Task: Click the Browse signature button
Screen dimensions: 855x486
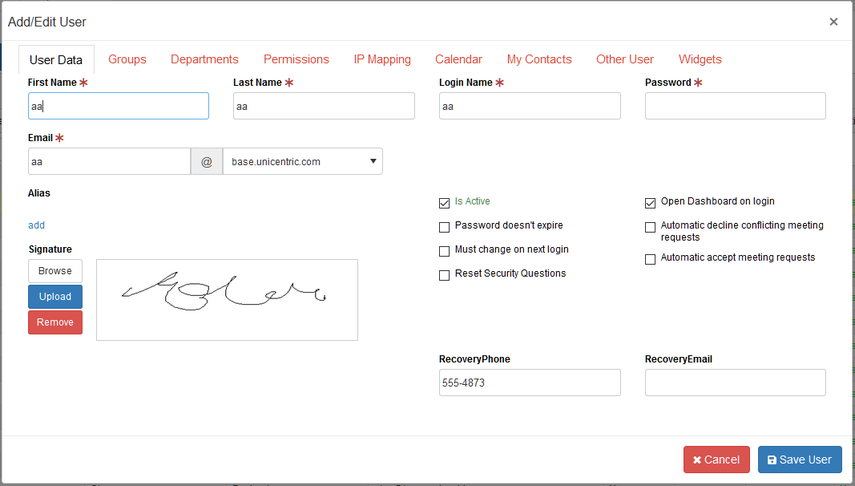Action: tap(55, 271)
